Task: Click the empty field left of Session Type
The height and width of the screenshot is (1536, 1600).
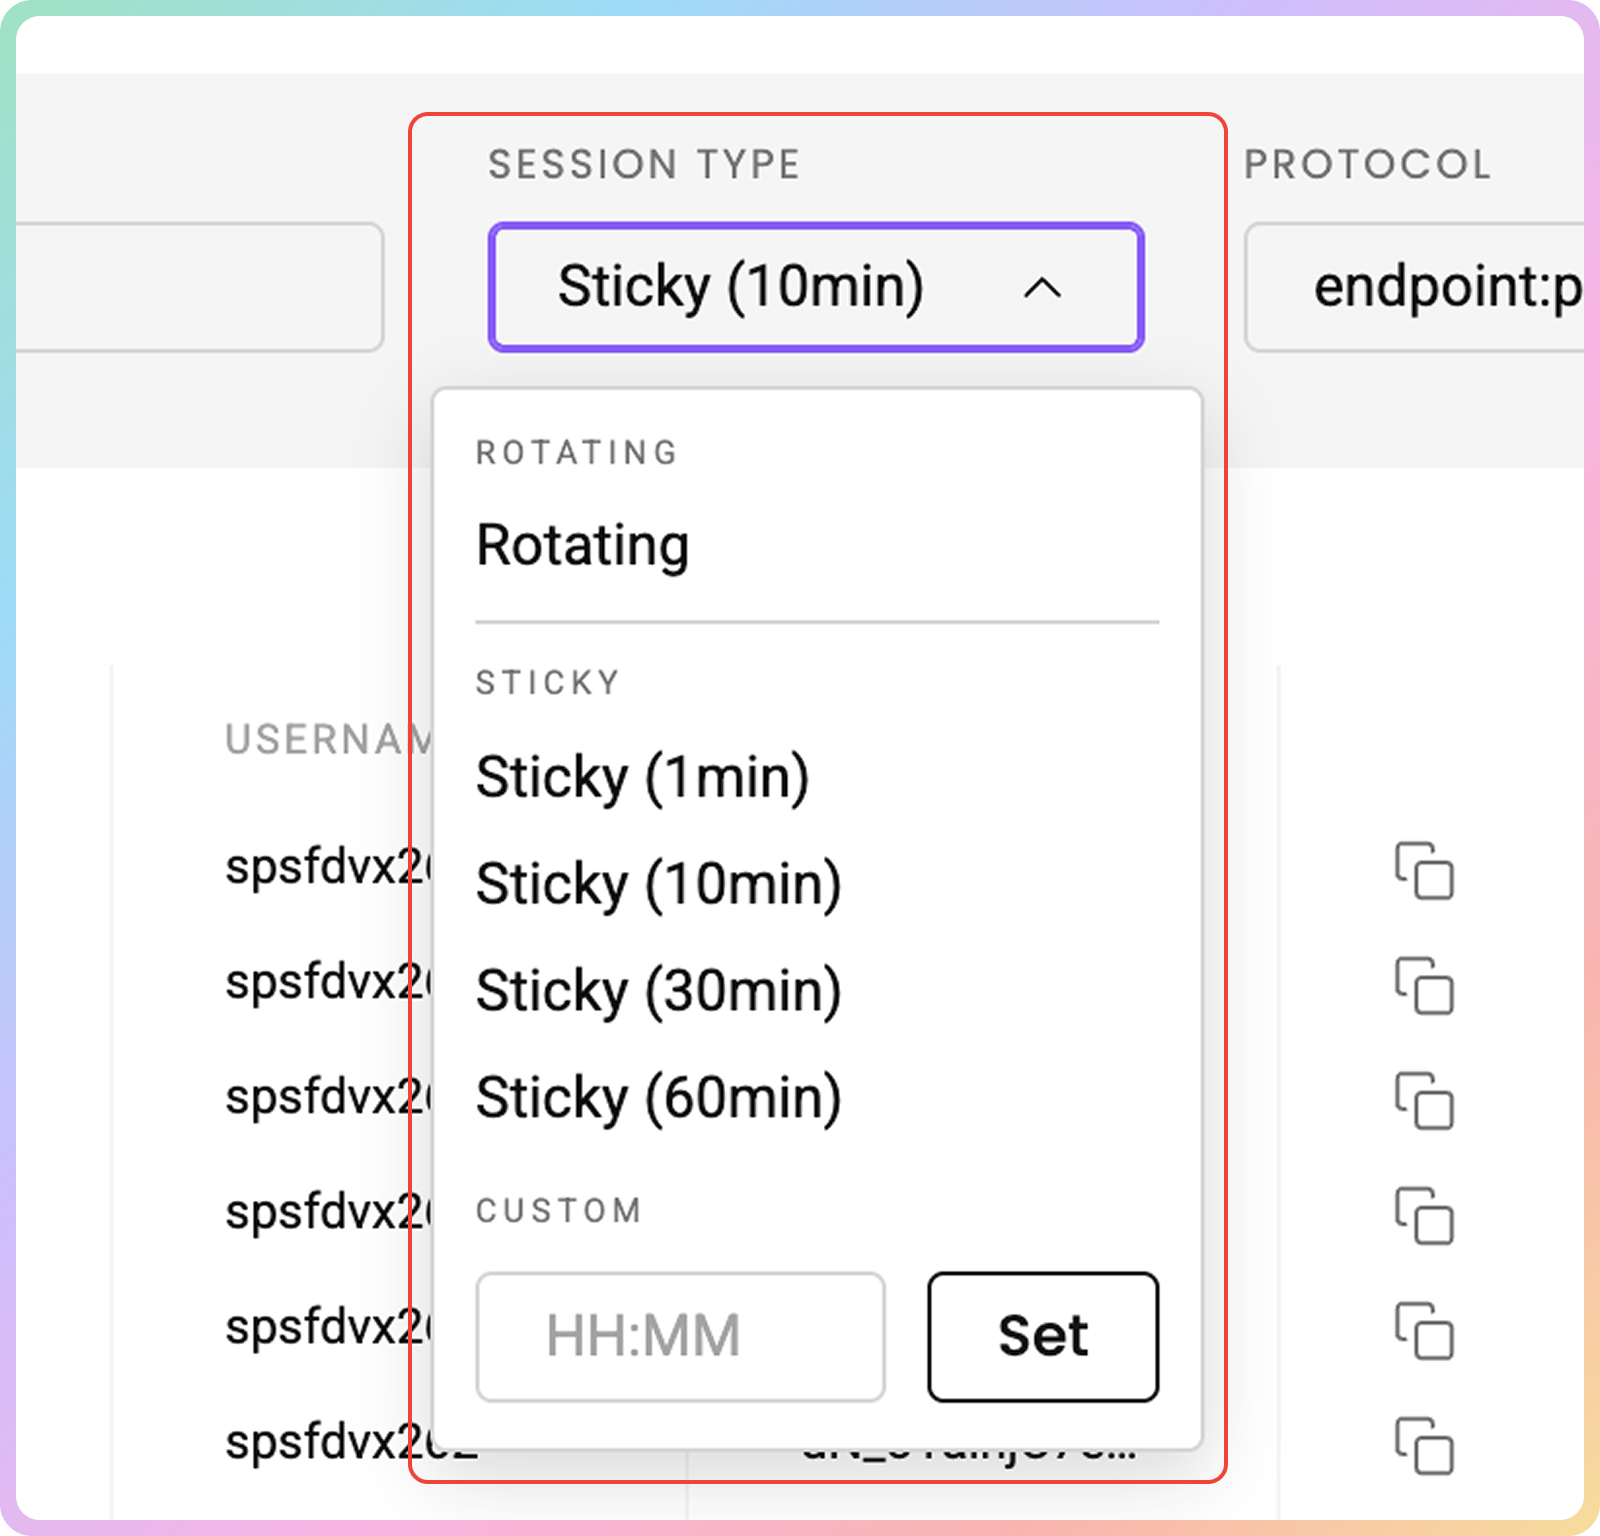Action: [x=200, y=287]
